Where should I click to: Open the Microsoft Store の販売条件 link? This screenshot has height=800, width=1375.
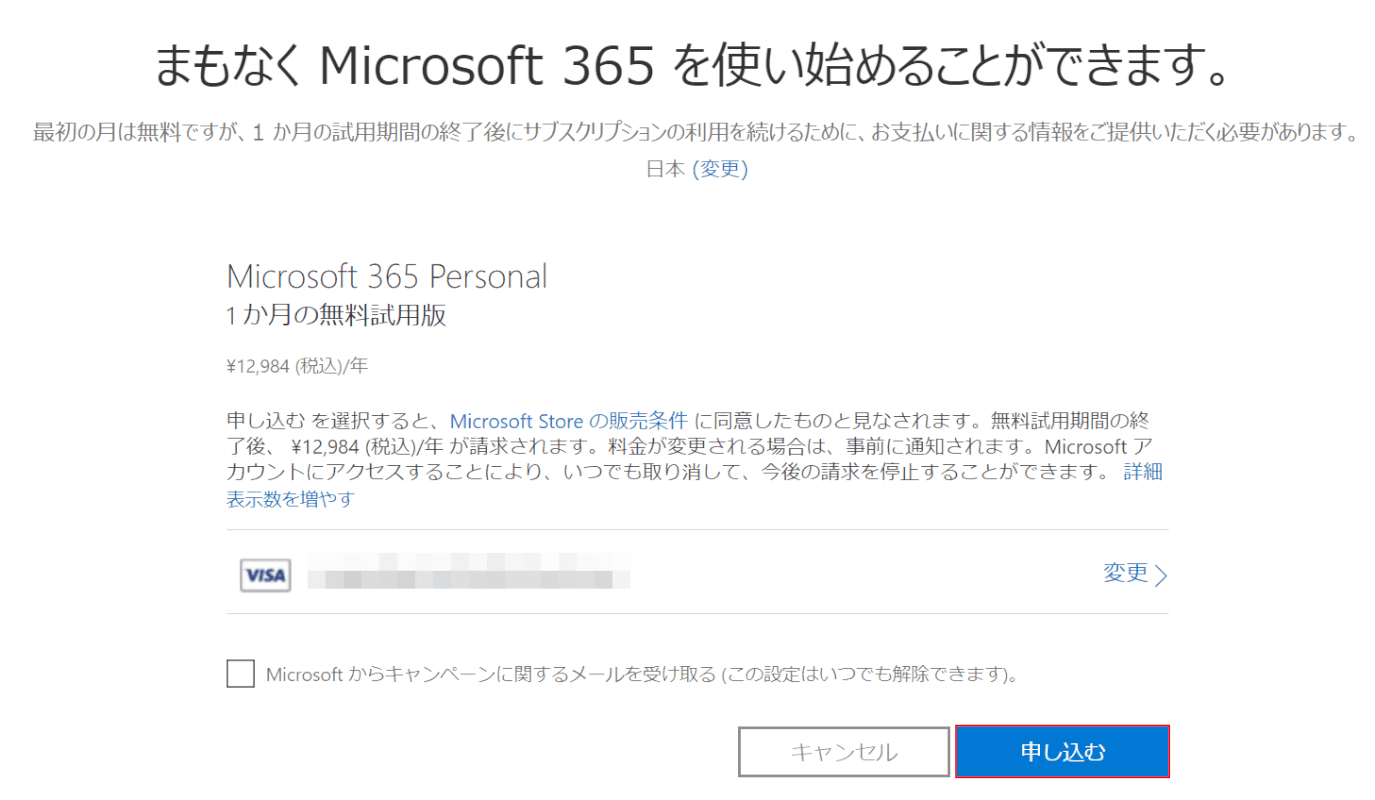pos(568,421)
